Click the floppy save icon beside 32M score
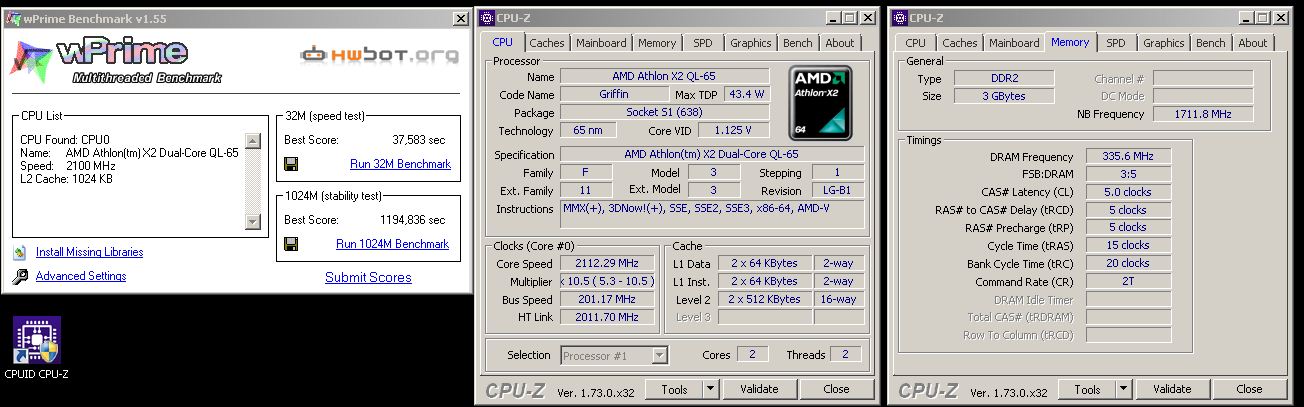The width and height of the screenshot is (1304, 407). (x=291, y=164)
